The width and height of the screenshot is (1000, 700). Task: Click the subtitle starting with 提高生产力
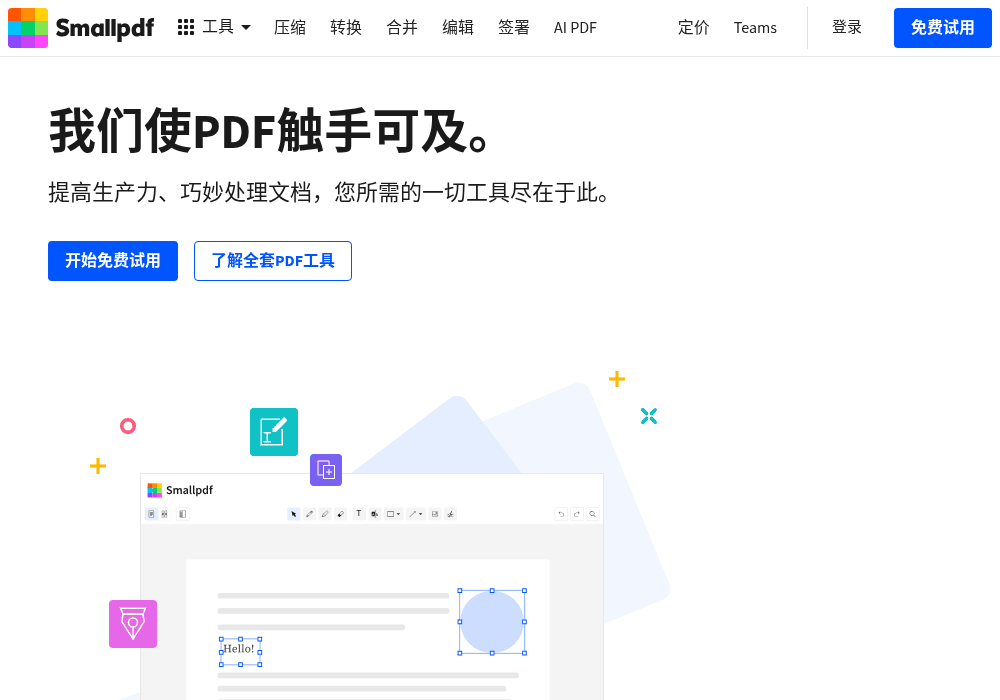coord(328,192)
